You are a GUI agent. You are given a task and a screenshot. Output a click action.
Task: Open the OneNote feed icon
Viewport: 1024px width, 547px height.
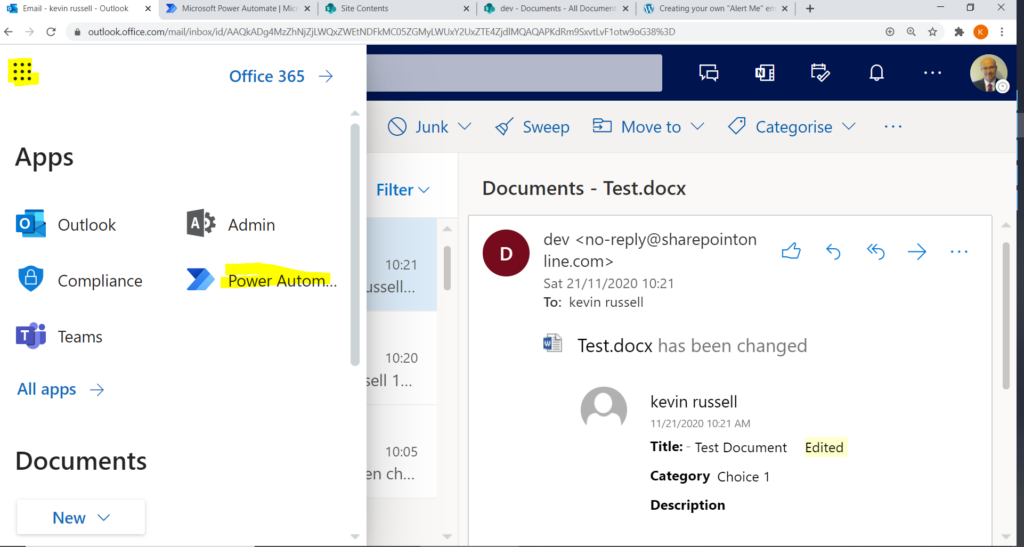pos(765,72)
